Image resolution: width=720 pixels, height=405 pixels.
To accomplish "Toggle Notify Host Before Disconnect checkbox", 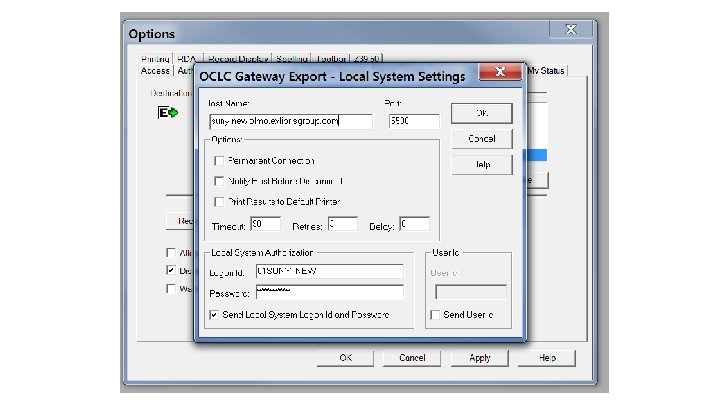I will point(219,181).
